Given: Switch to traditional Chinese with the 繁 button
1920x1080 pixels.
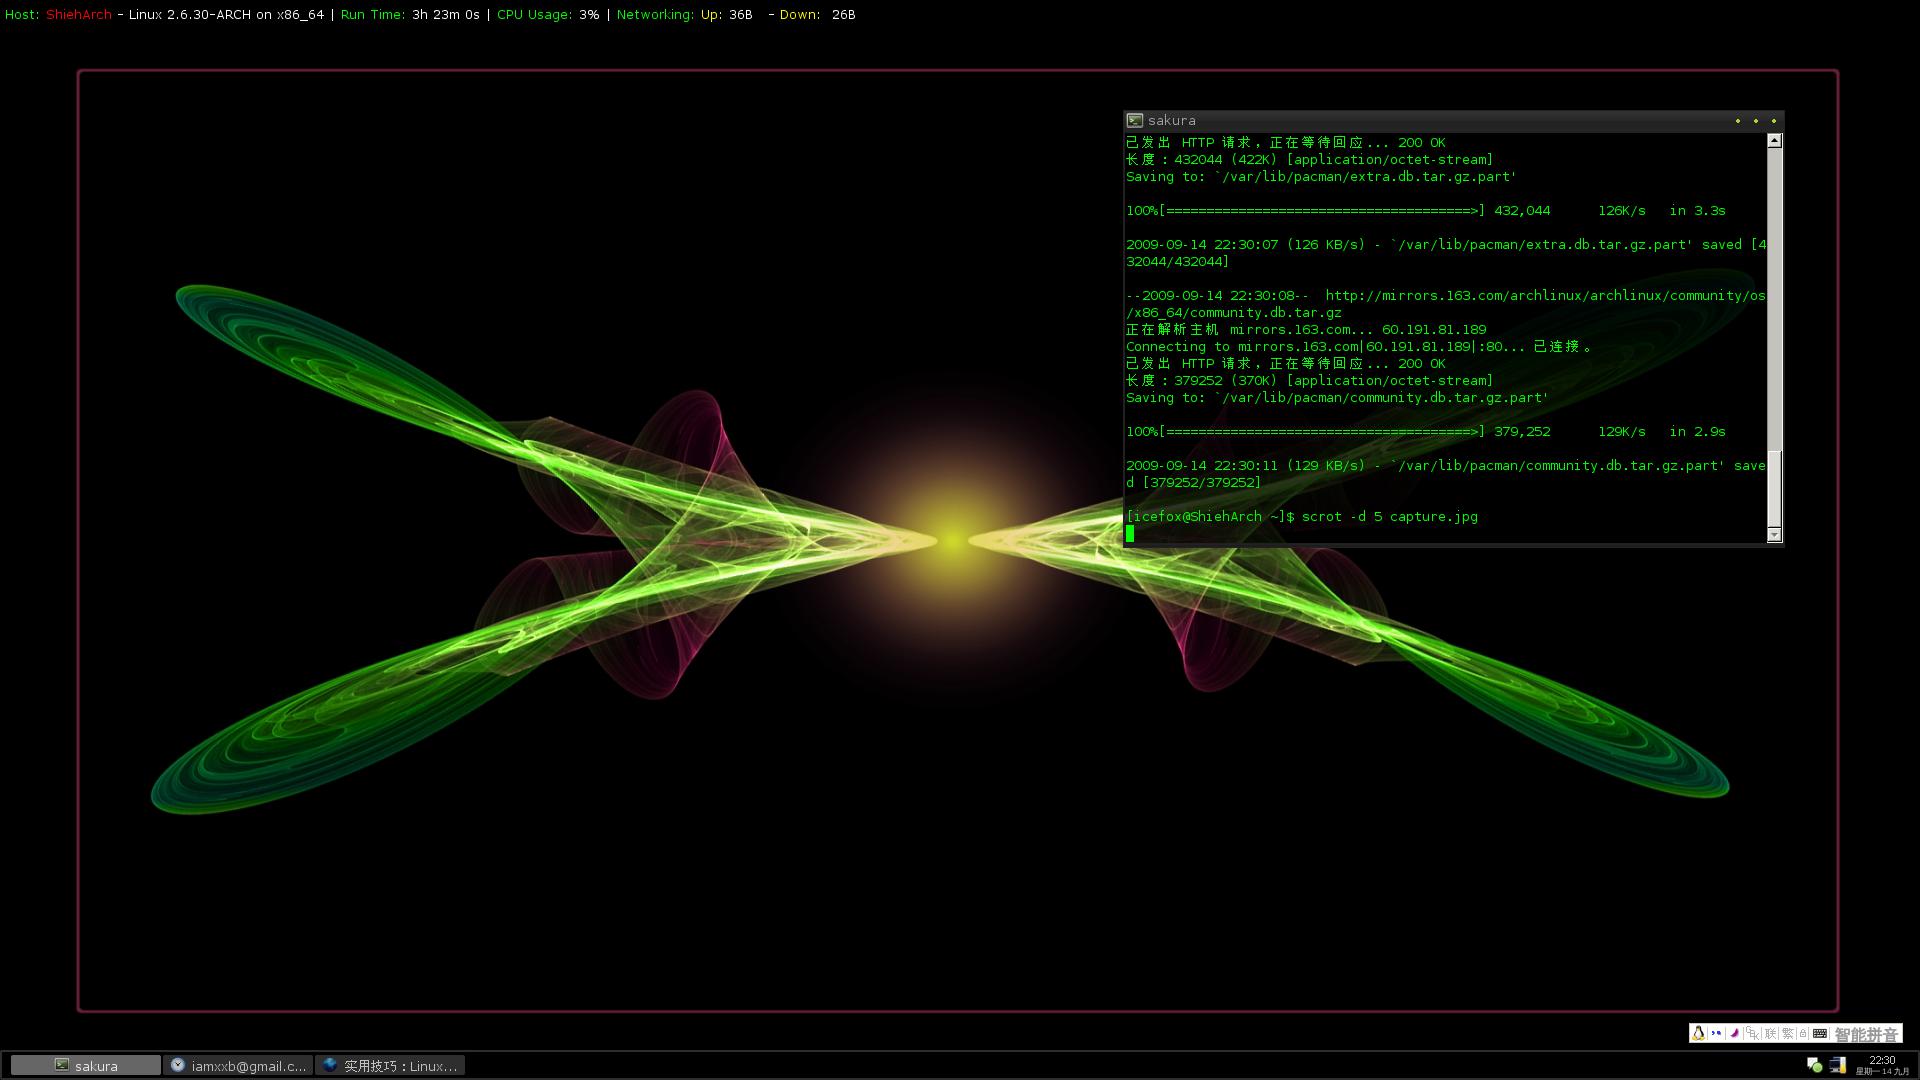Looking at the screenshot, I should (x=1788, y=1033).
